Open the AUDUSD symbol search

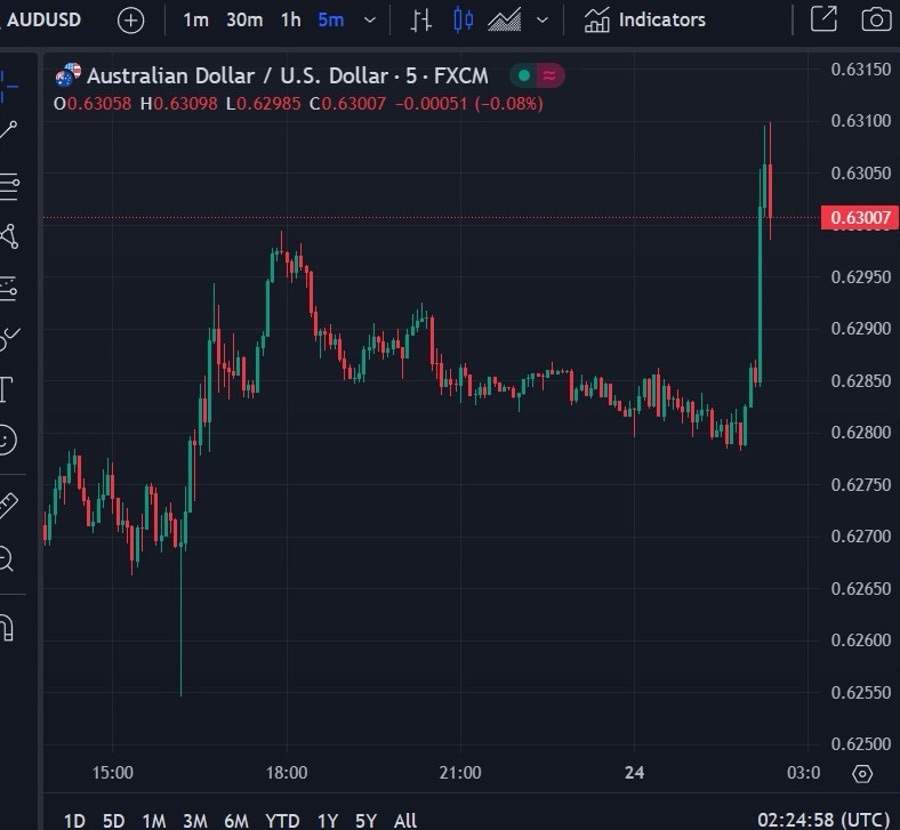(44, 19)
